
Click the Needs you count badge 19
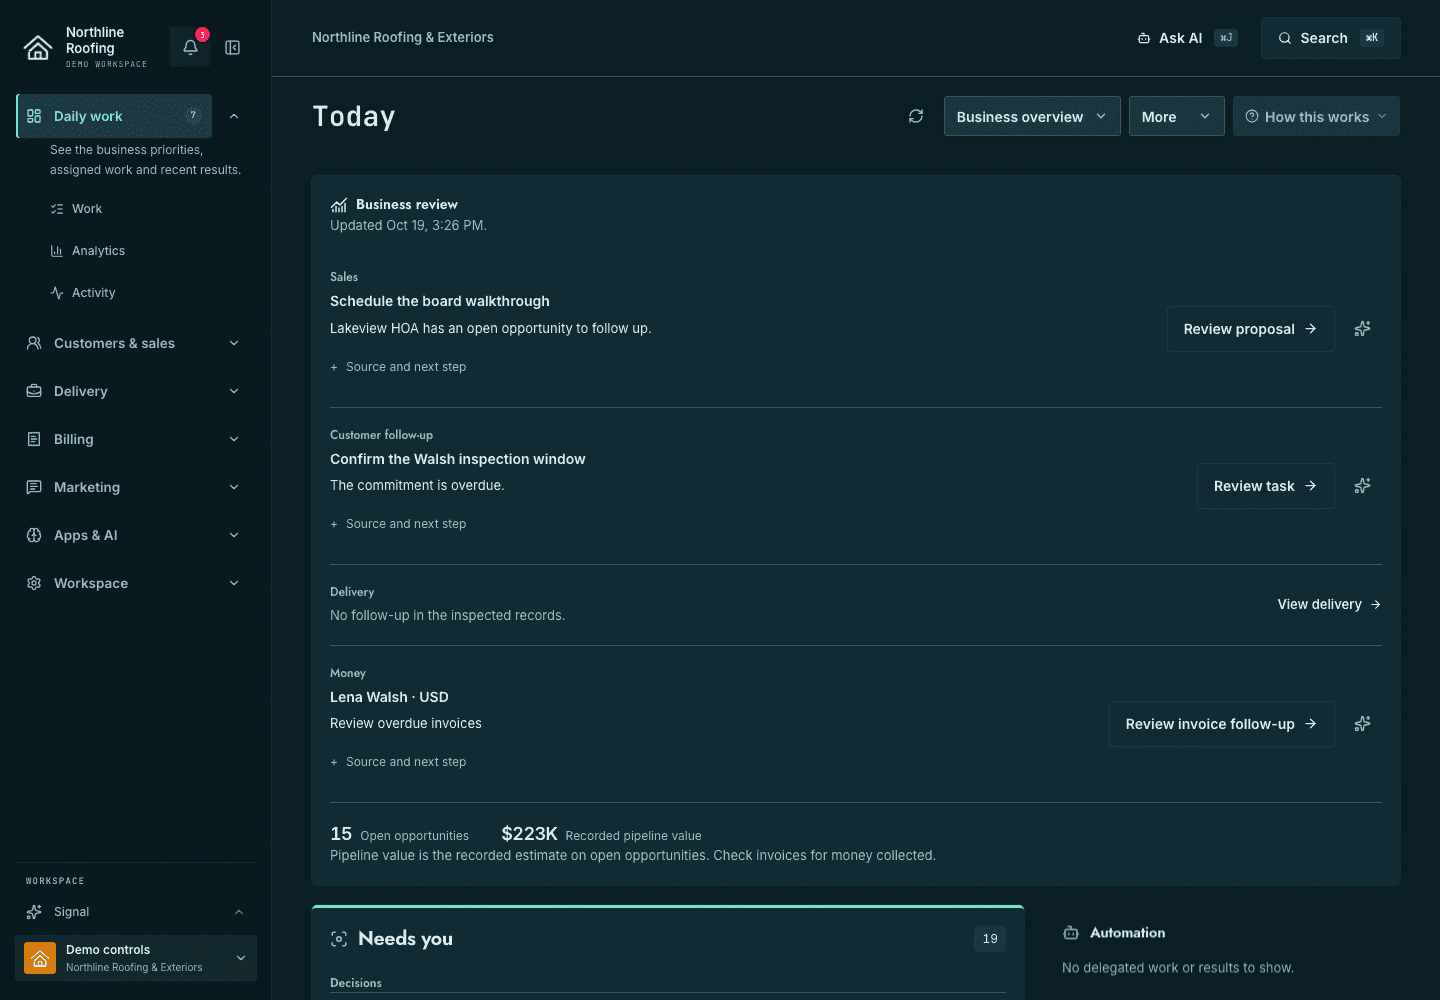(990, 939)
